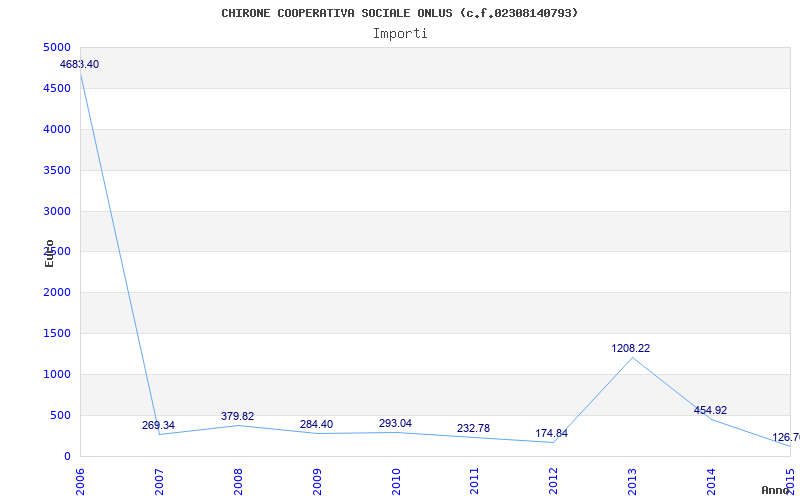800x500 pixels.
Task: Select the 293.04 data label
Action: click(395, 423)
